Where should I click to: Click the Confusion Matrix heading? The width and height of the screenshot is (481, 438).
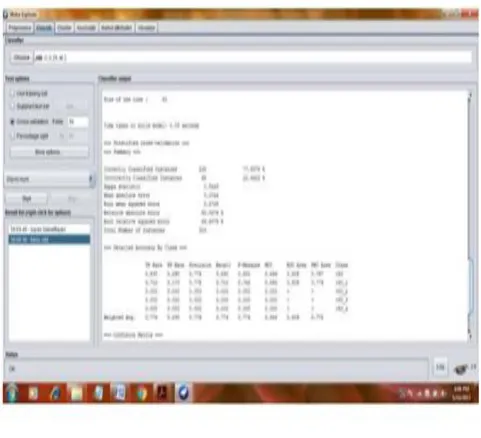pyautogui.click(x=133, y=335)
